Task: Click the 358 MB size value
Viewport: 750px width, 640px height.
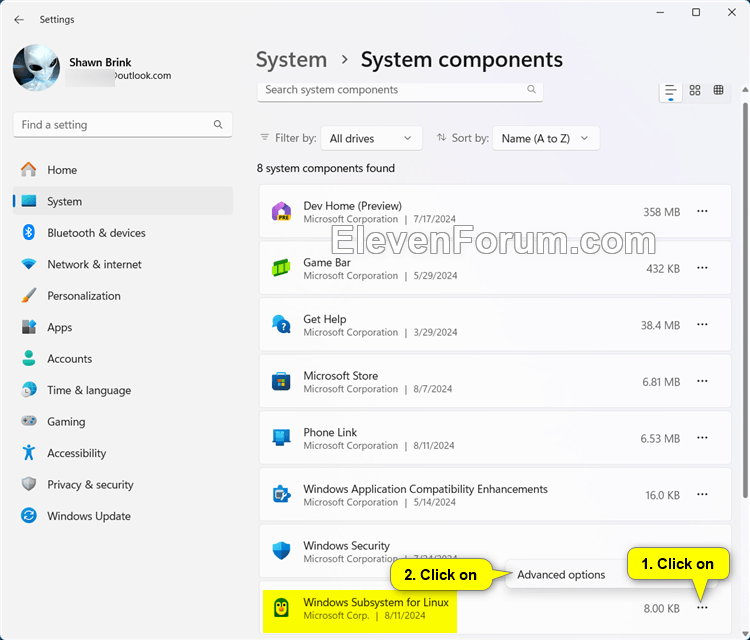Action: click(x=662, y=212)
